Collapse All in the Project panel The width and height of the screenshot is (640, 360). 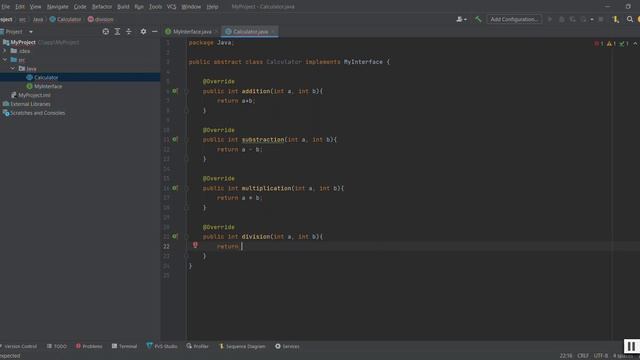point(129,31)
